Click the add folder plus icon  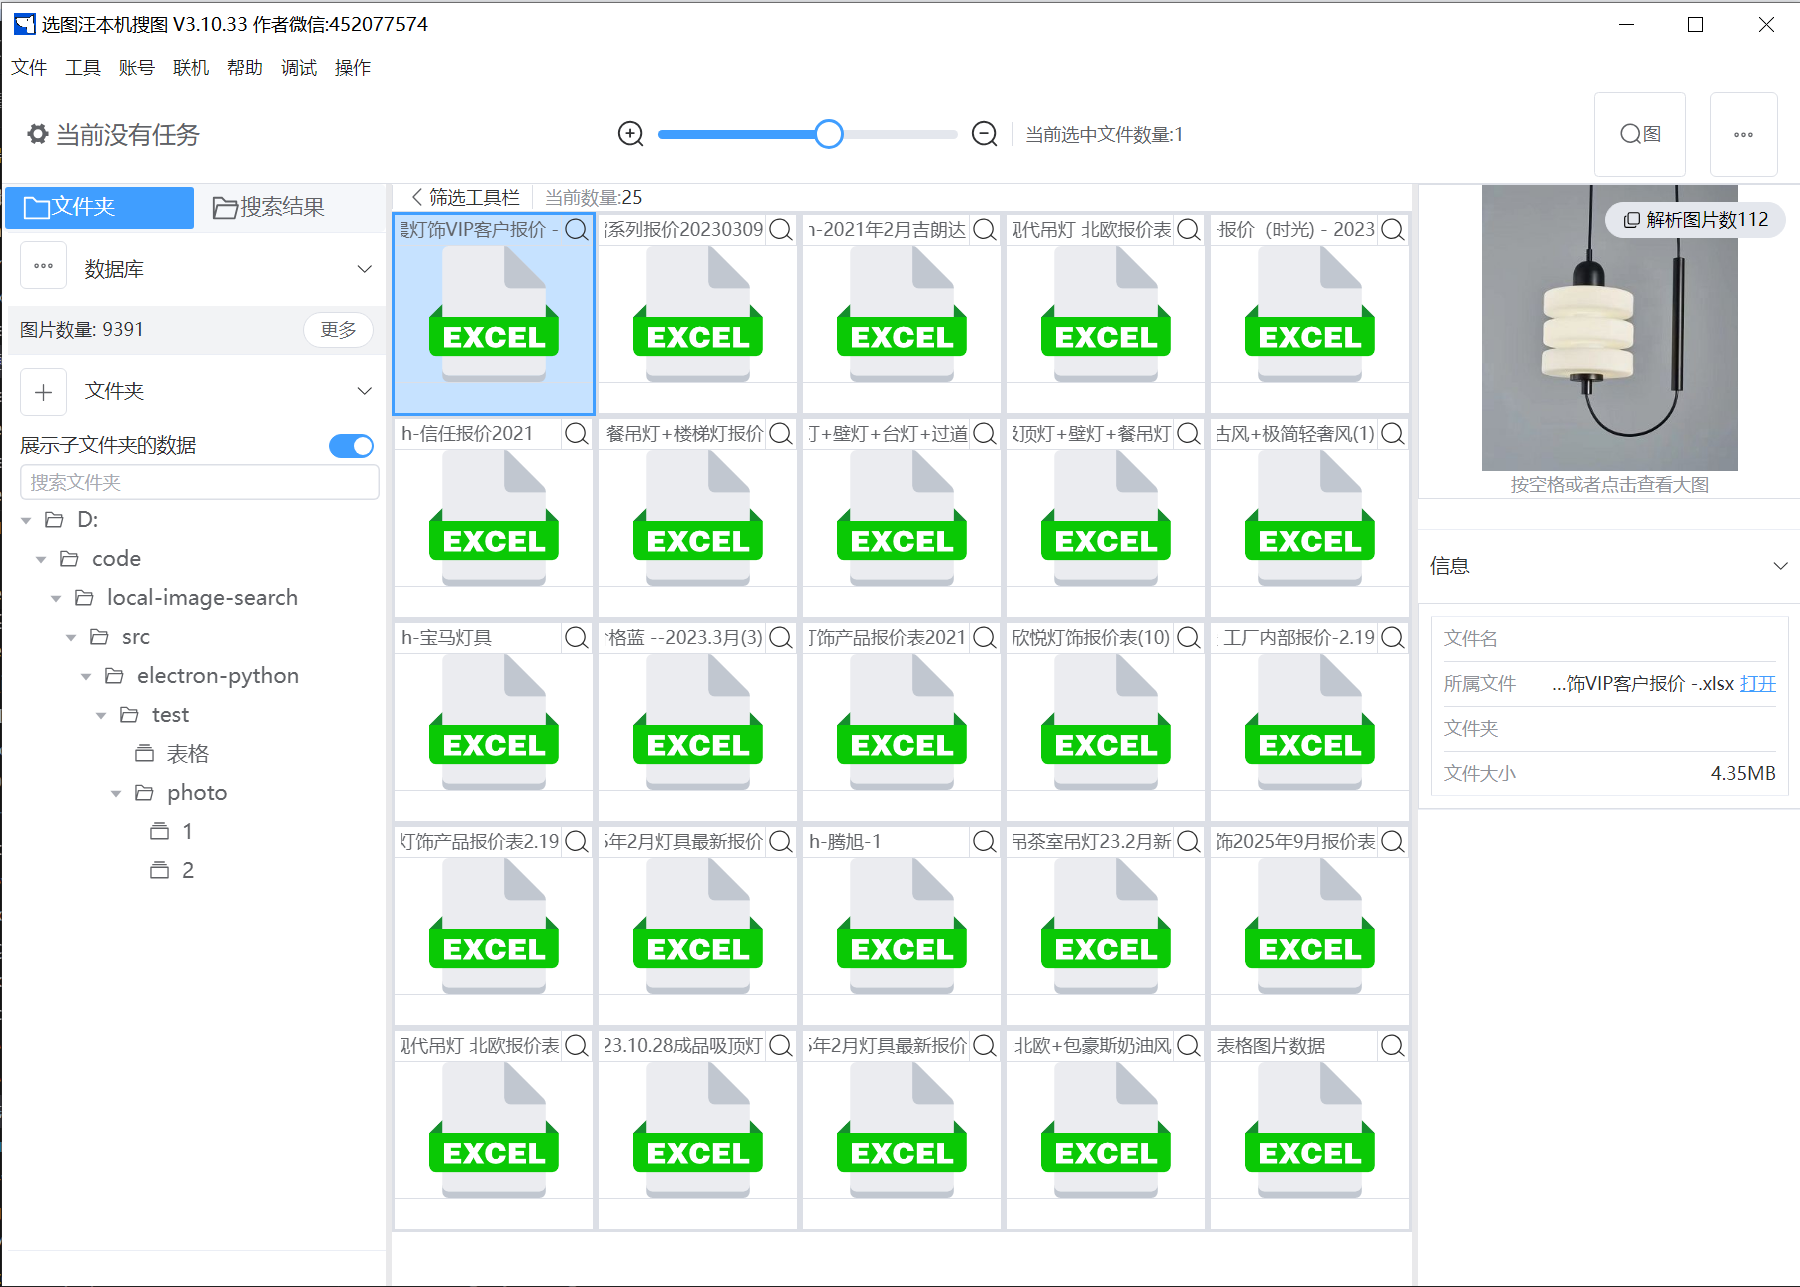pyautogui.click(x=43, y=392)
